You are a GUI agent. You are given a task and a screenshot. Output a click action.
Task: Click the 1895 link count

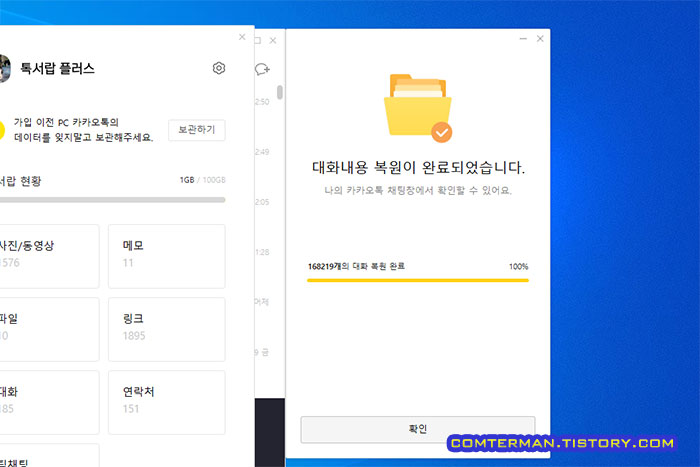(x=134, y=336)
